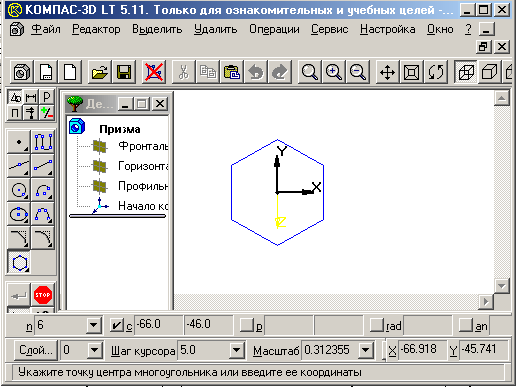Undo the last action
Image resolution: width=516 pixels, height=387 pixels.
pyautogui.click(x=256, y=72)
